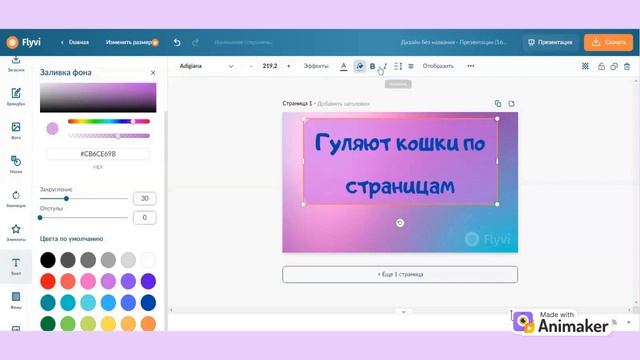
Task: Select the dark violet color swatch
Action: pyautogui.click(x=148, y=281)
